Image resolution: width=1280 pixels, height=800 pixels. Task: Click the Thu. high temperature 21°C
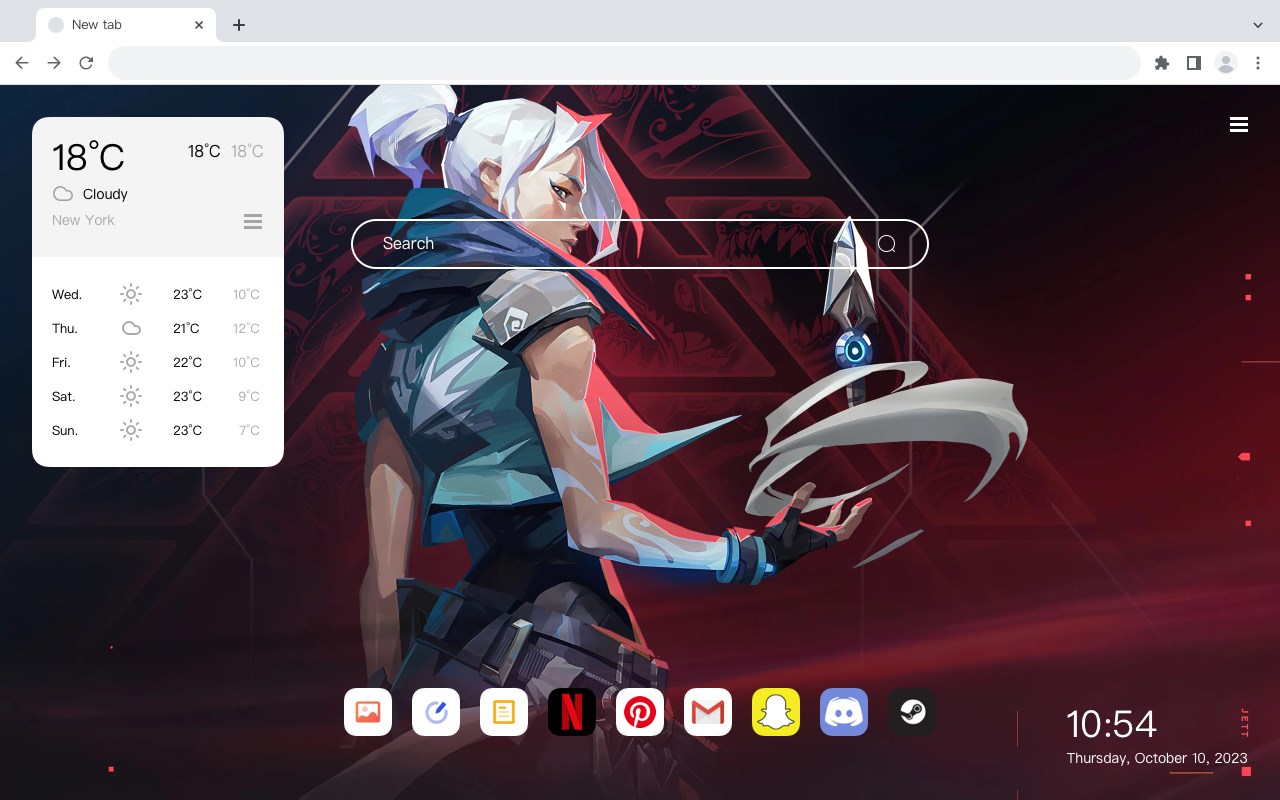click(186, 328)
